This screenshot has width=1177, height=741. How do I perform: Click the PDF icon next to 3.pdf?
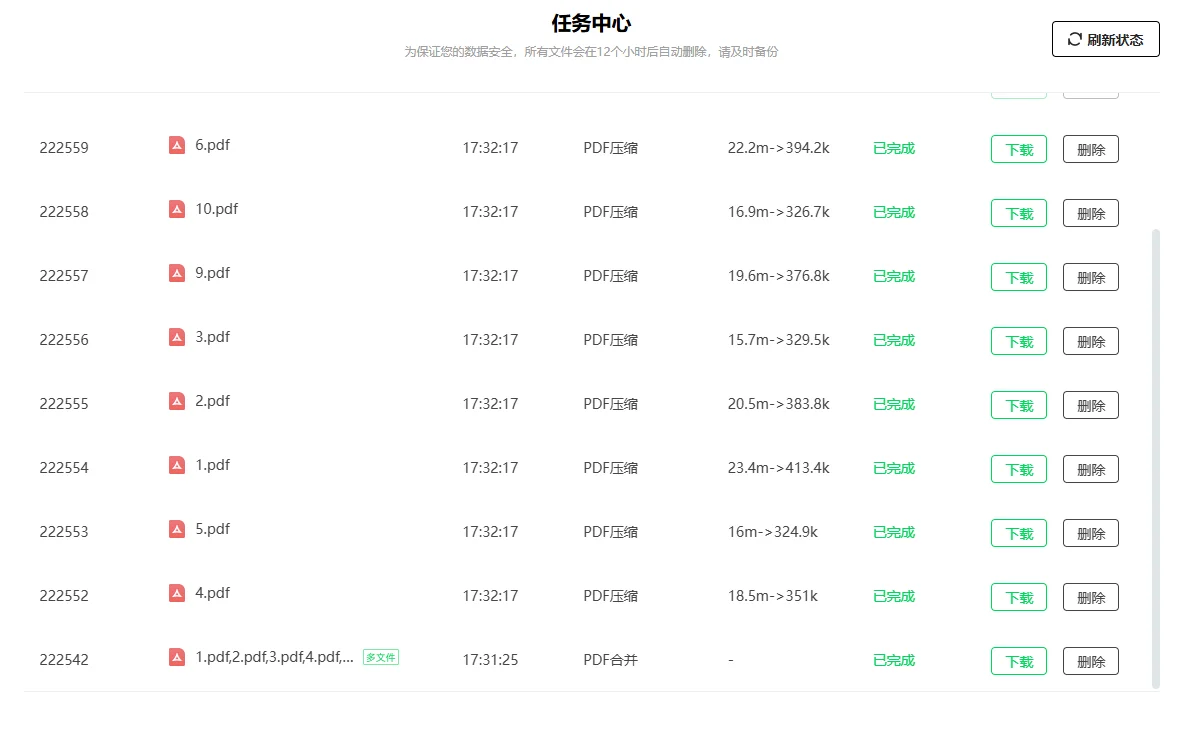pos(176,336)
